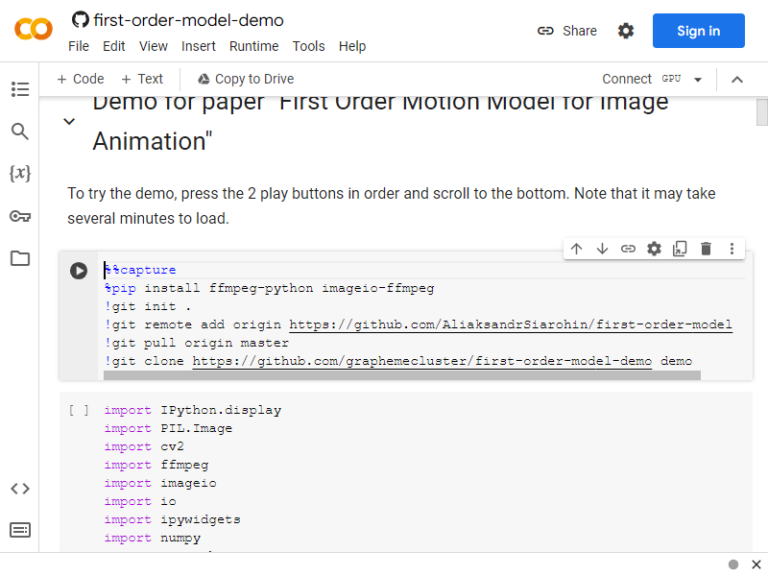Collapse the Demo for paper section
Image resolution: width=768 pixels, height=576 pixels.
(70, 121)
